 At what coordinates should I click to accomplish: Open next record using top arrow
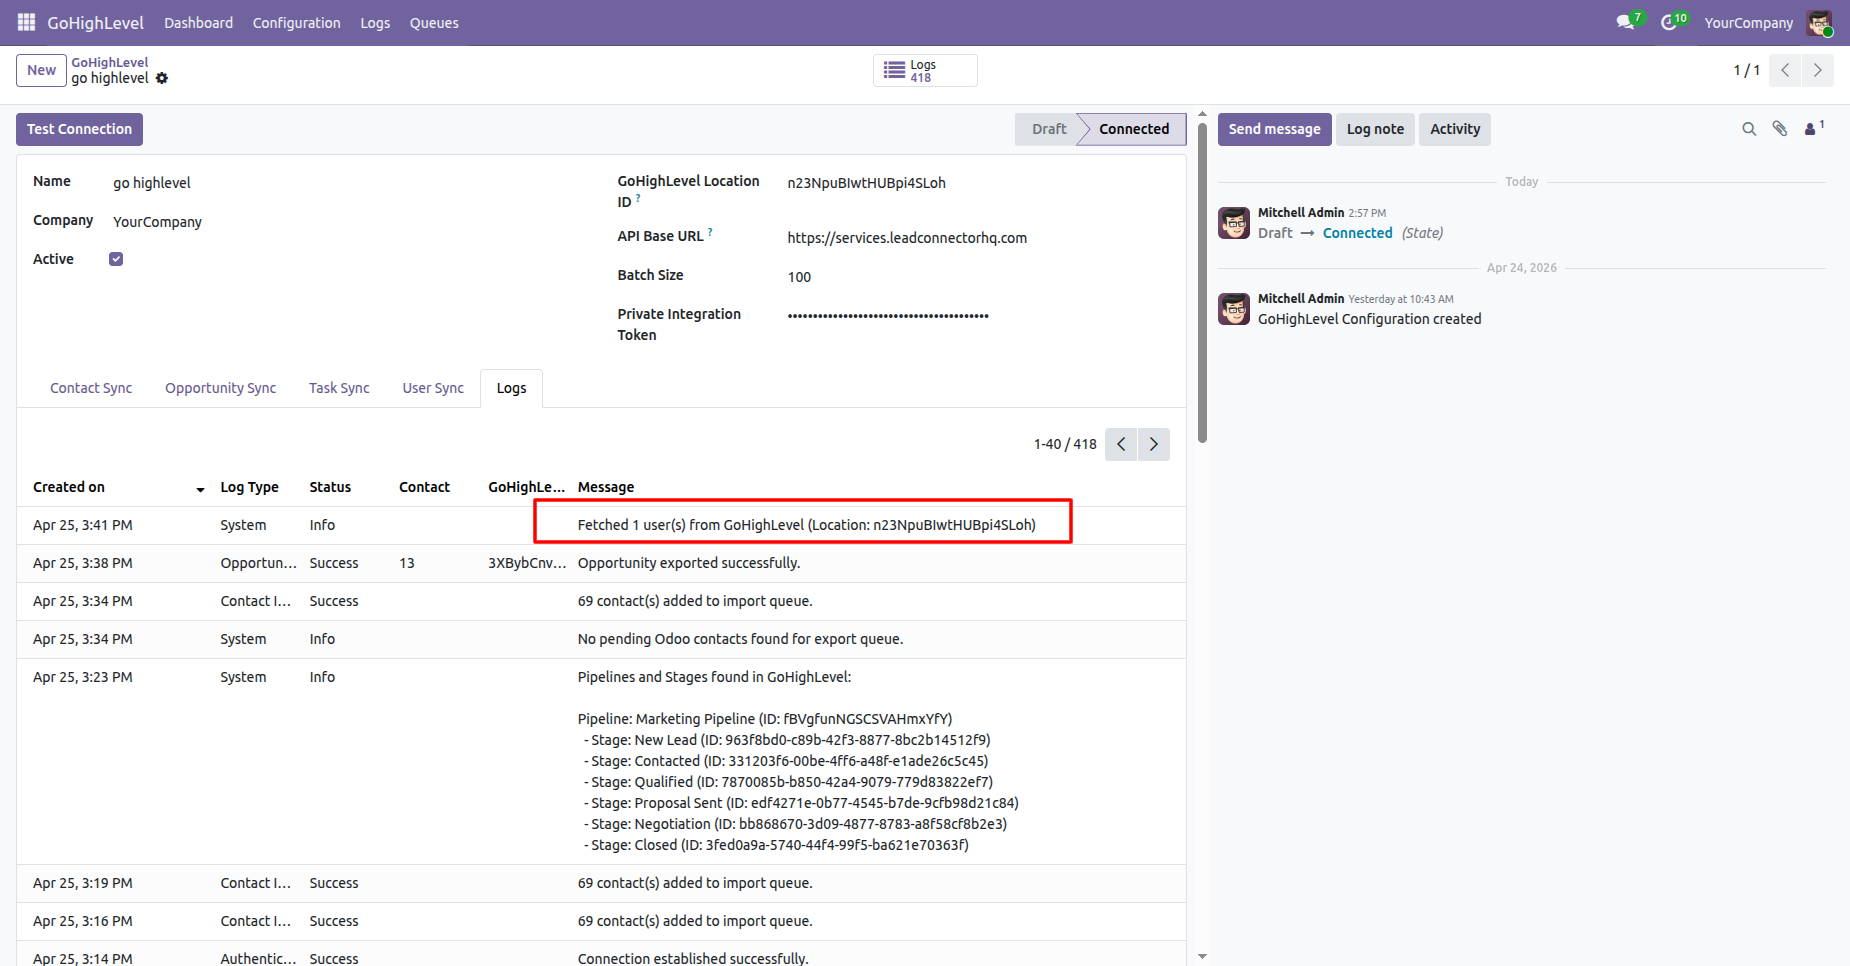tap(1818, 71)
